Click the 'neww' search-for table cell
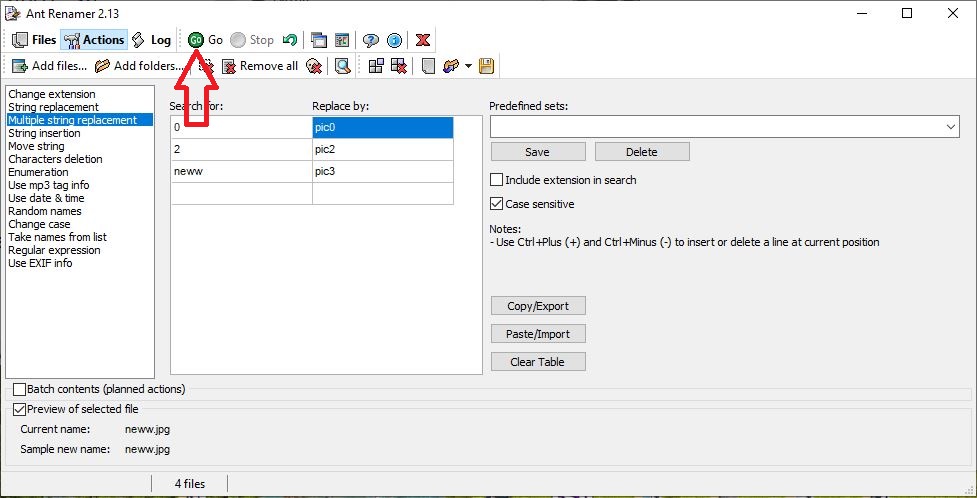 pos(241,171)
